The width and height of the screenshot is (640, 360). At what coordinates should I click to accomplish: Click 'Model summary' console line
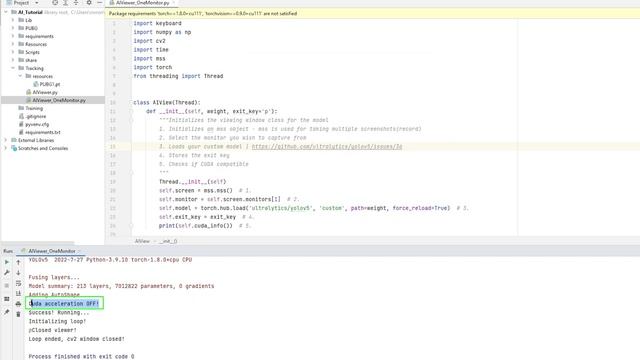point(121,286)
